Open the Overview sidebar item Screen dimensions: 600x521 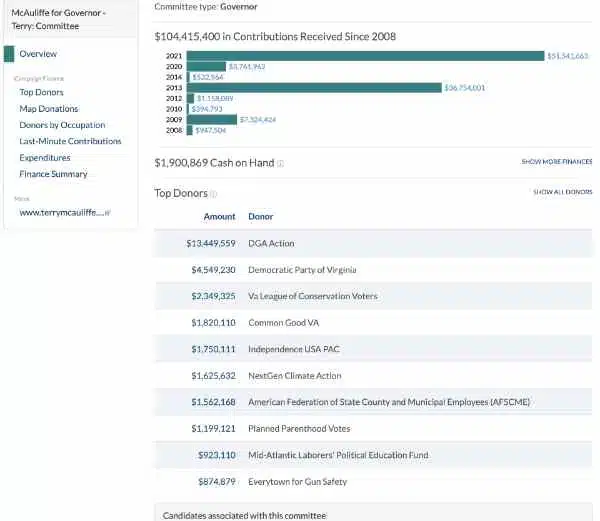pos(38,54)
